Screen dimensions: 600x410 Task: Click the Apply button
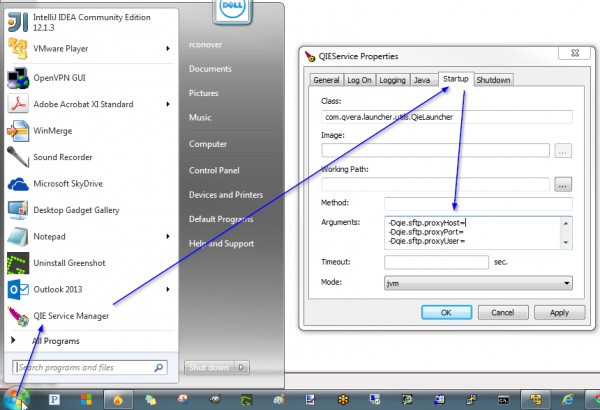[559, 312]
